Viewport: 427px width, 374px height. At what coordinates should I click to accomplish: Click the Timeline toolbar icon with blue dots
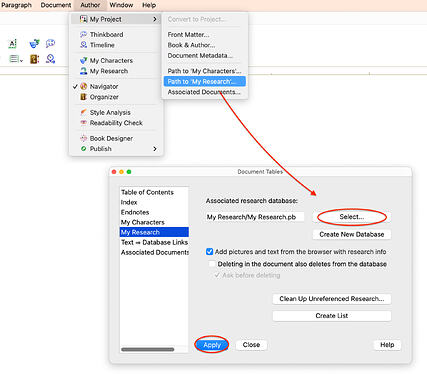pos(50,59)
